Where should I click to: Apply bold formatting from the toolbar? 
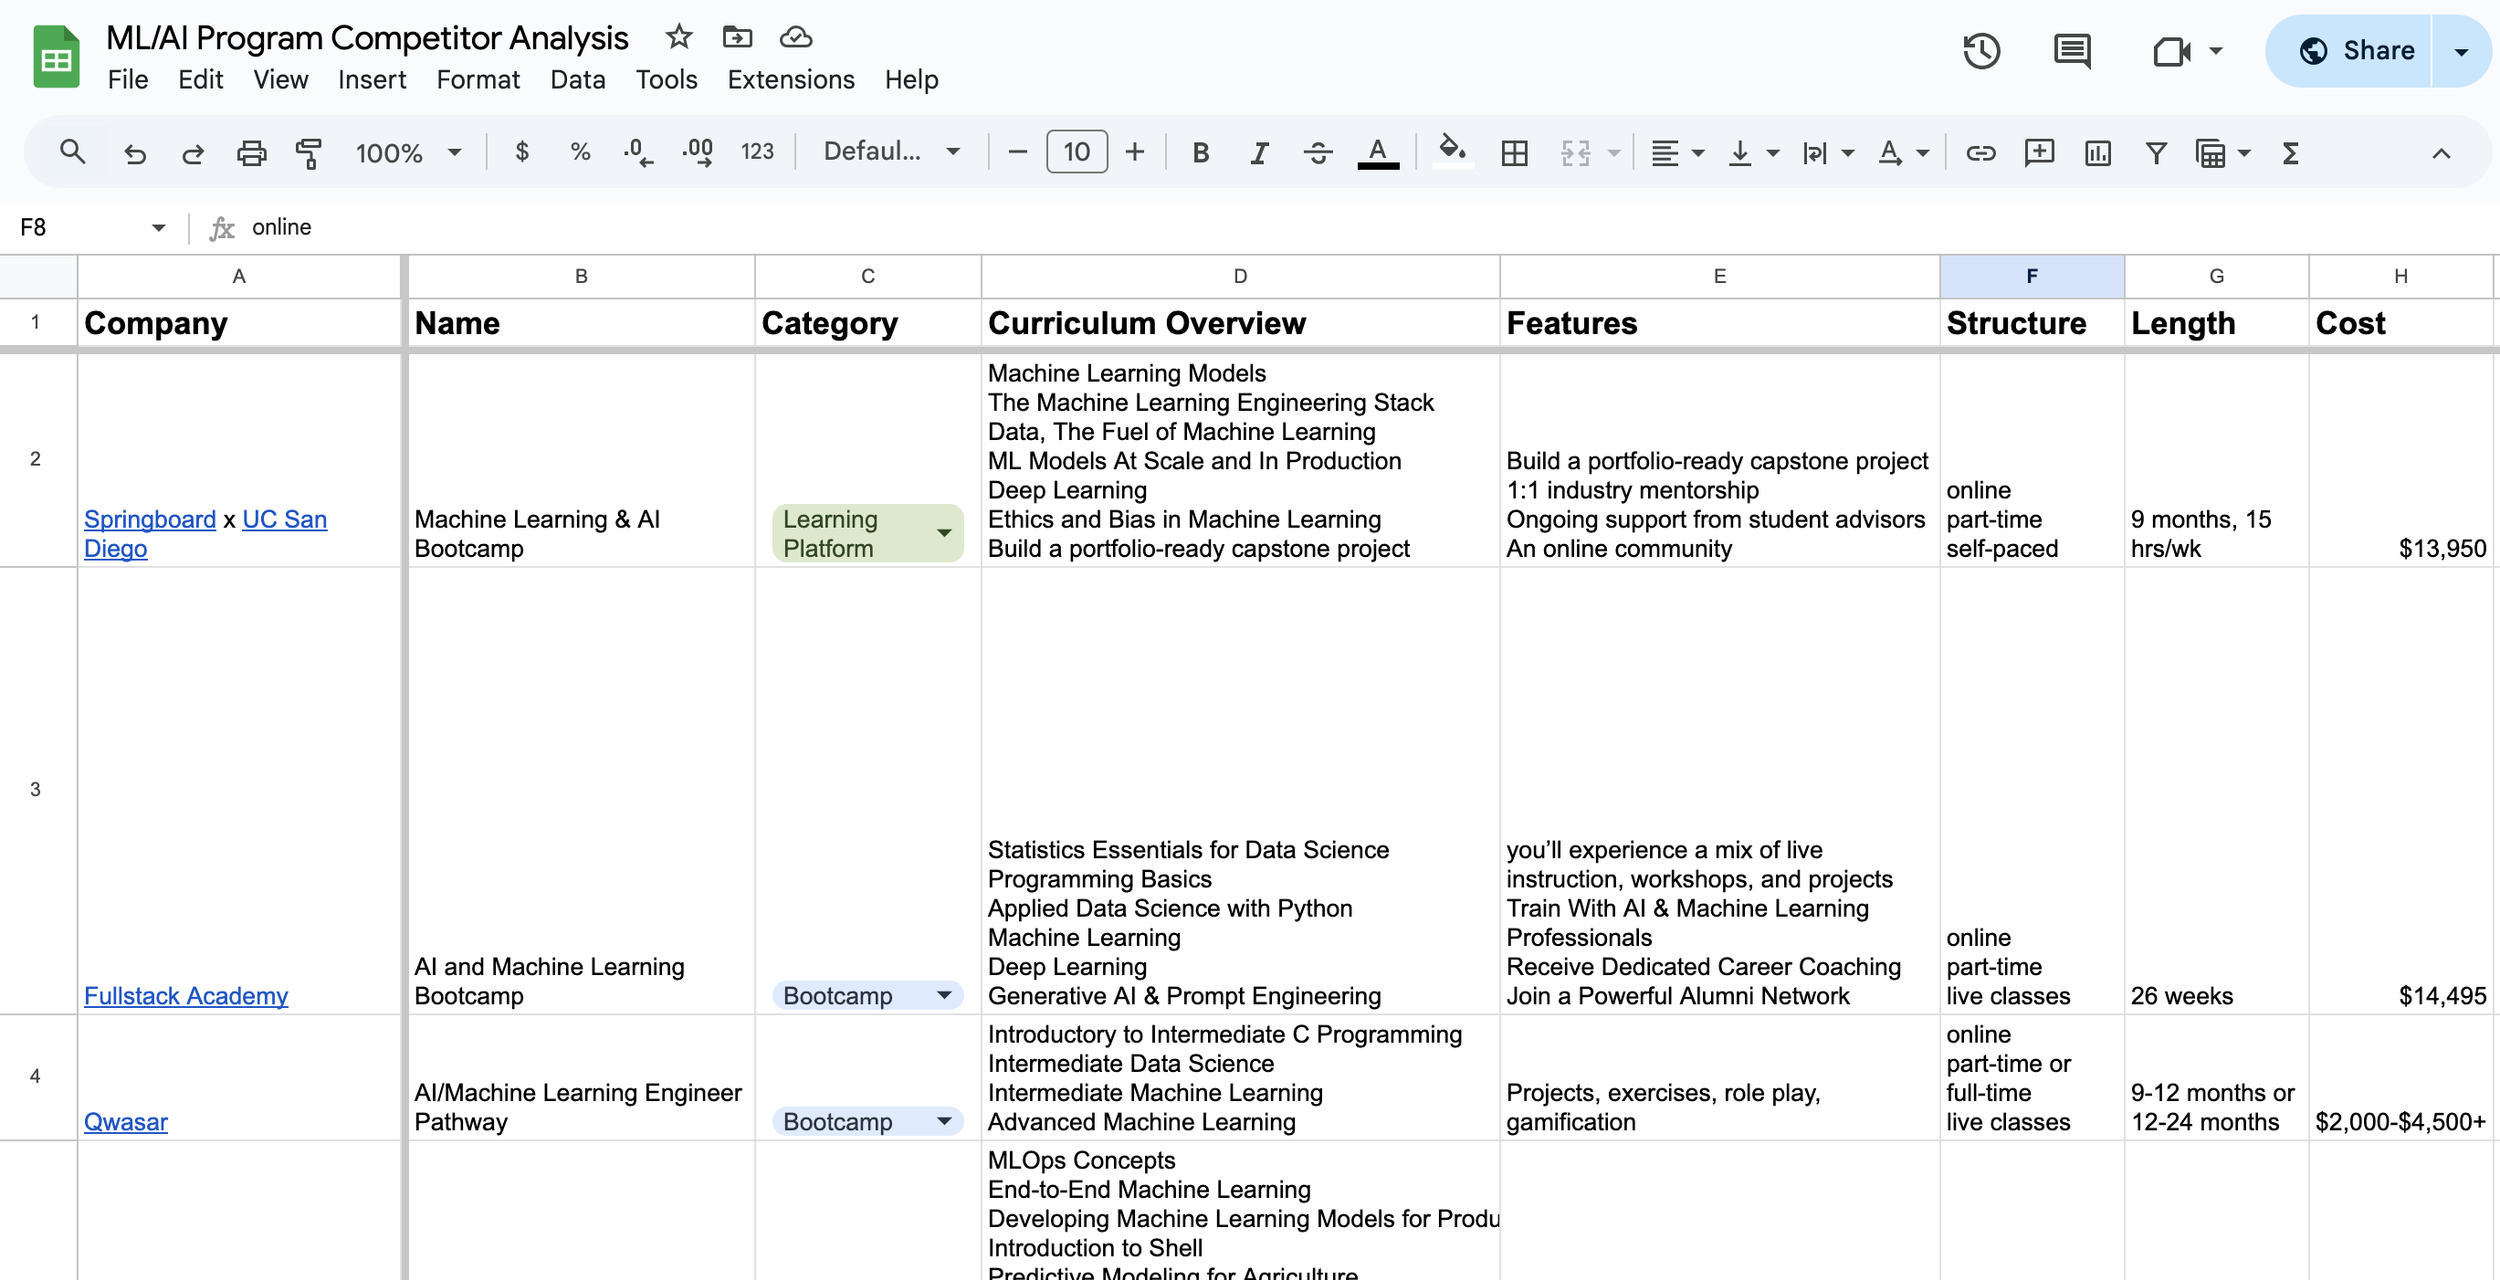[1201, 152]
